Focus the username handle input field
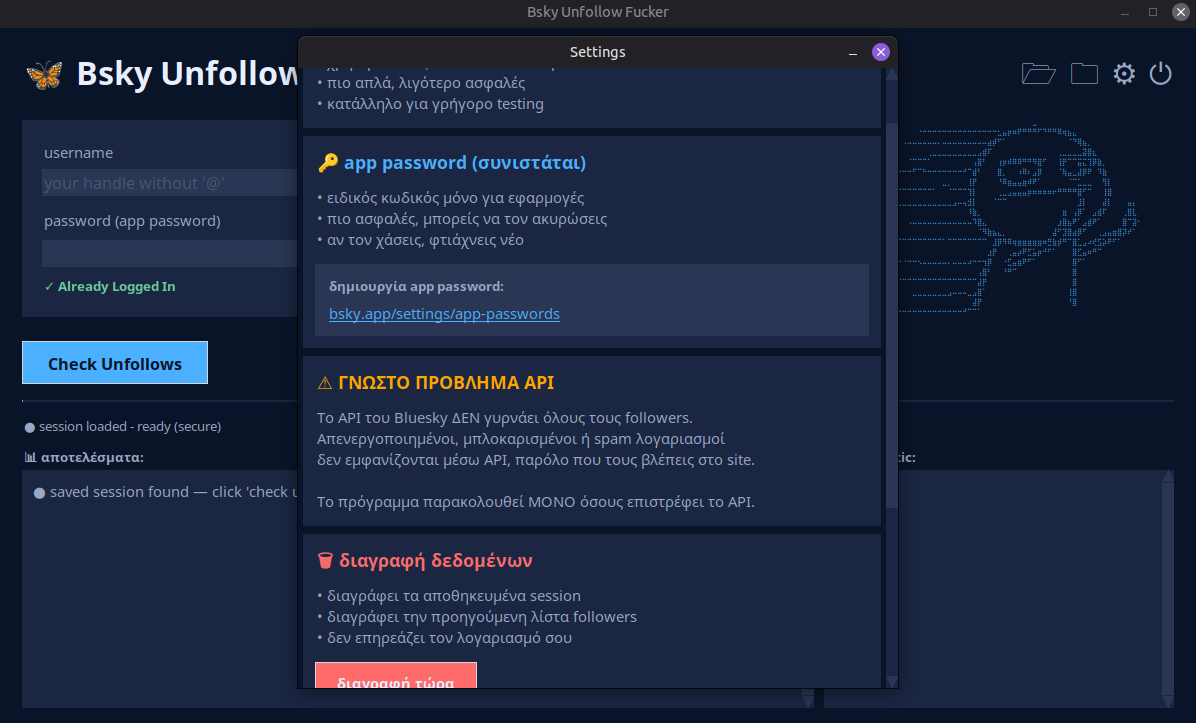The image size is (1196, 723). [x=168, y=183]
